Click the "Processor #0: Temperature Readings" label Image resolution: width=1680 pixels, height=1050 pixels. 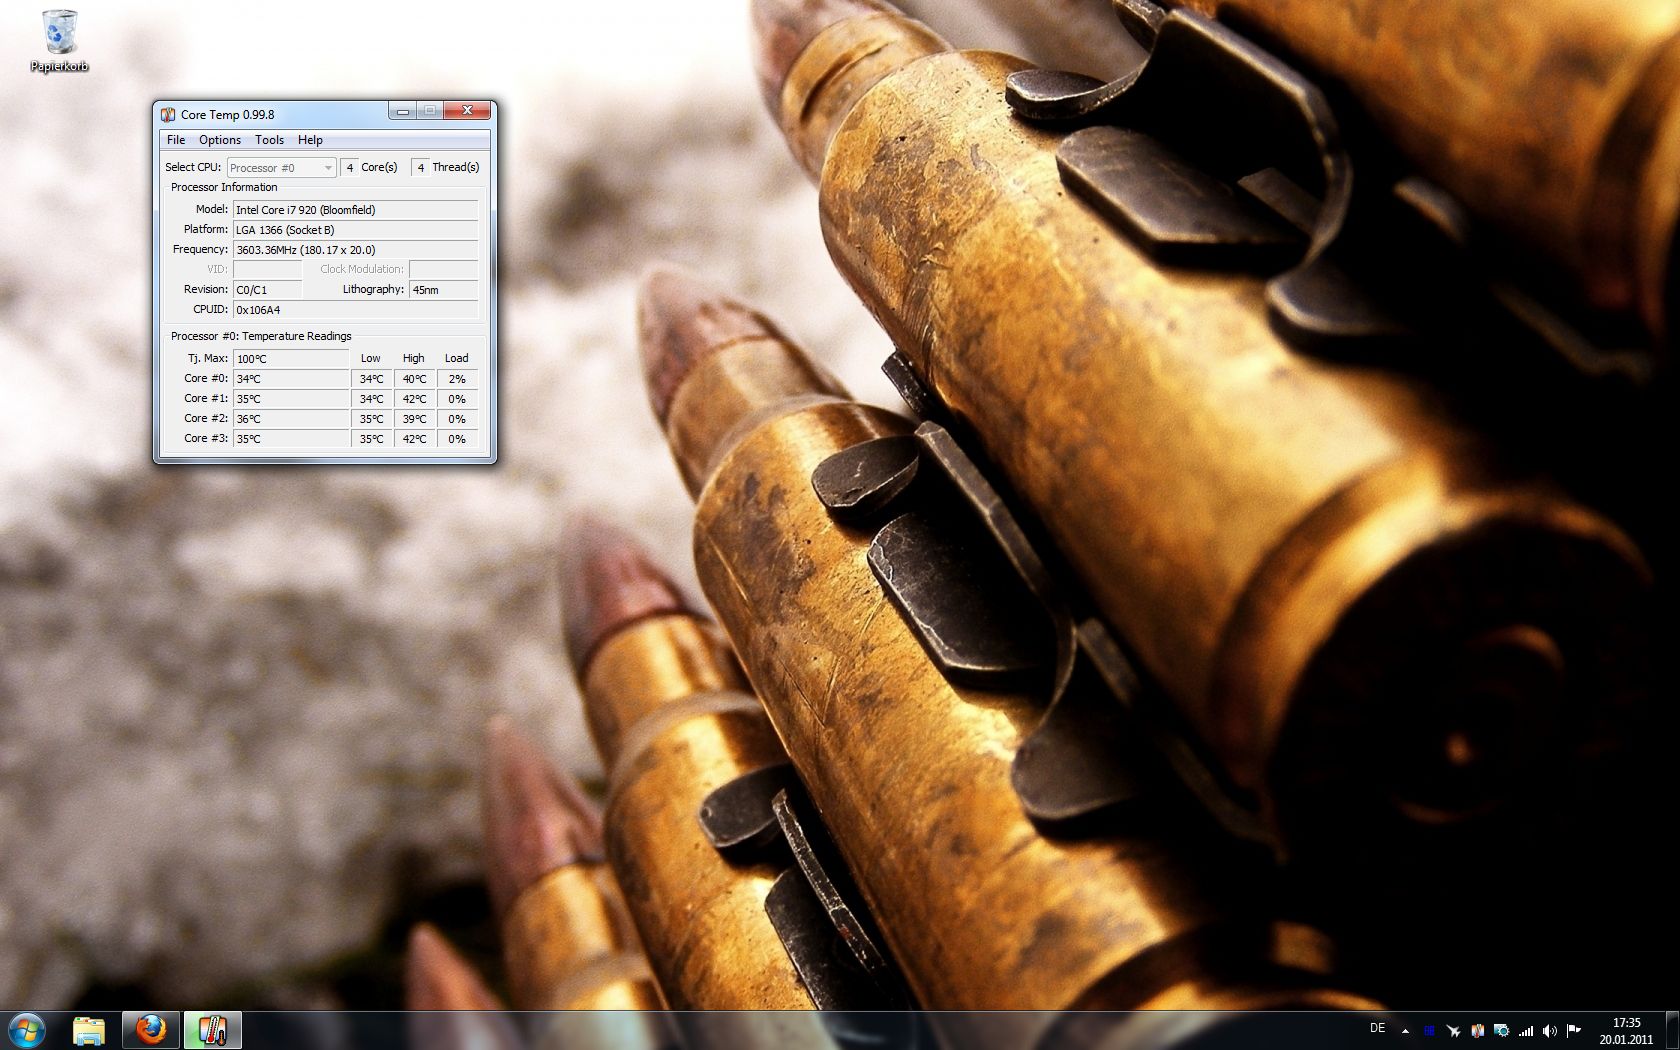click(x=261, y=336)
